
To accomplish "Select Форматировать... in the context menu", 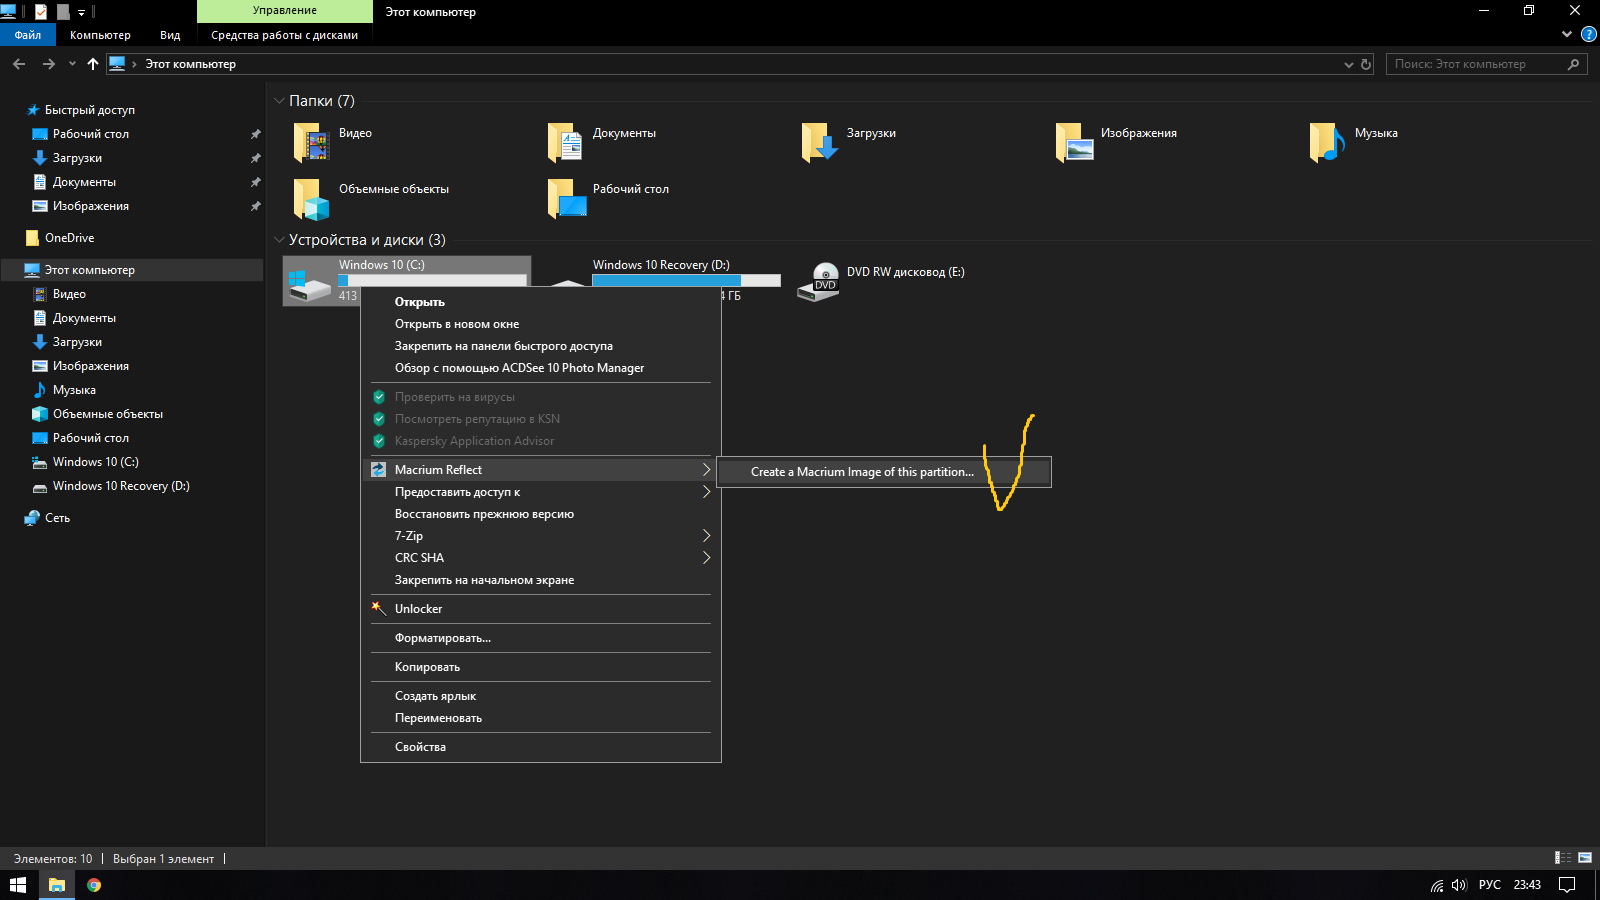I will tap(442, 638).
